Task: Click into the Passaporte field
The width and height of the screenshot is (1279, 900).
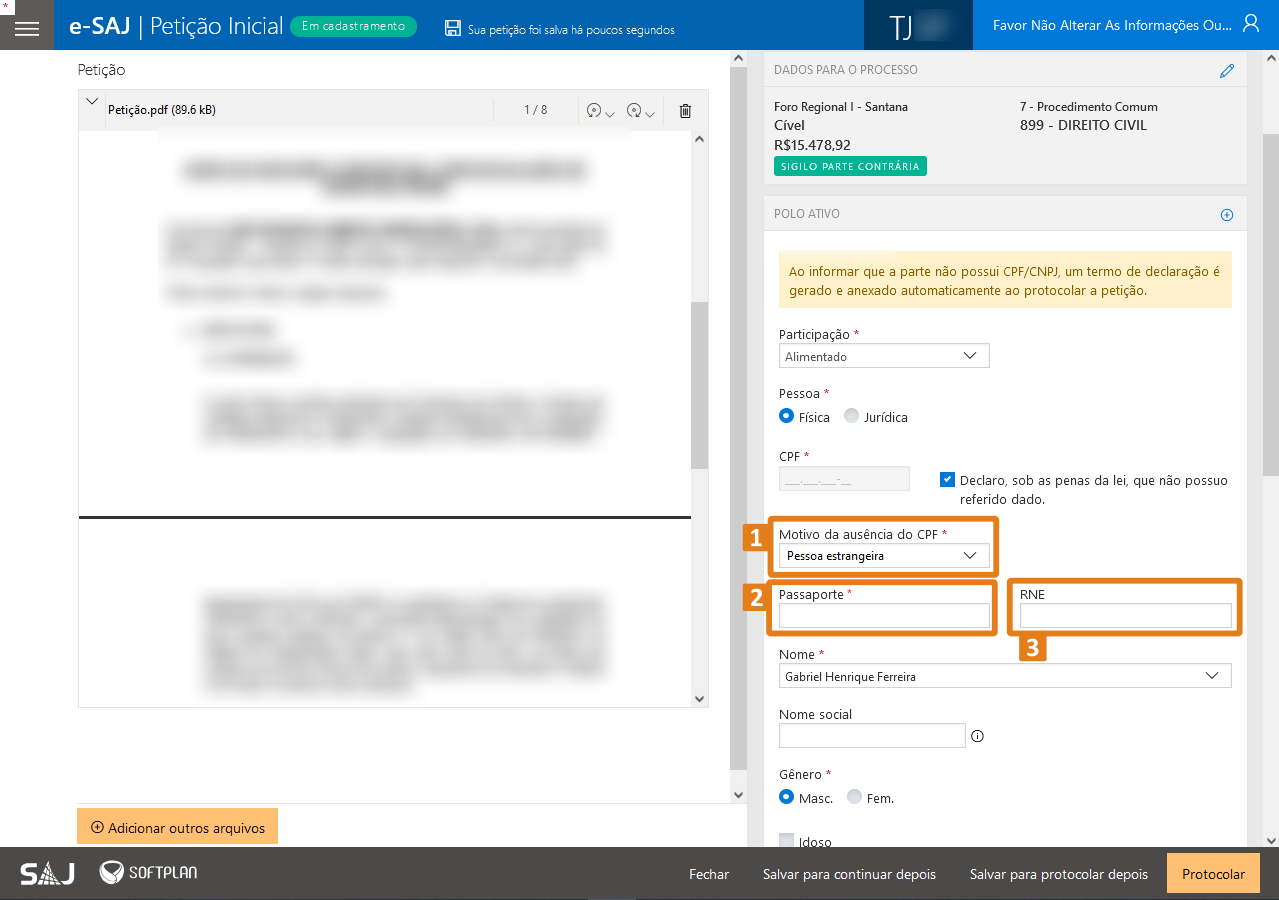Action: pyautogui.click(x=884, y=616)
